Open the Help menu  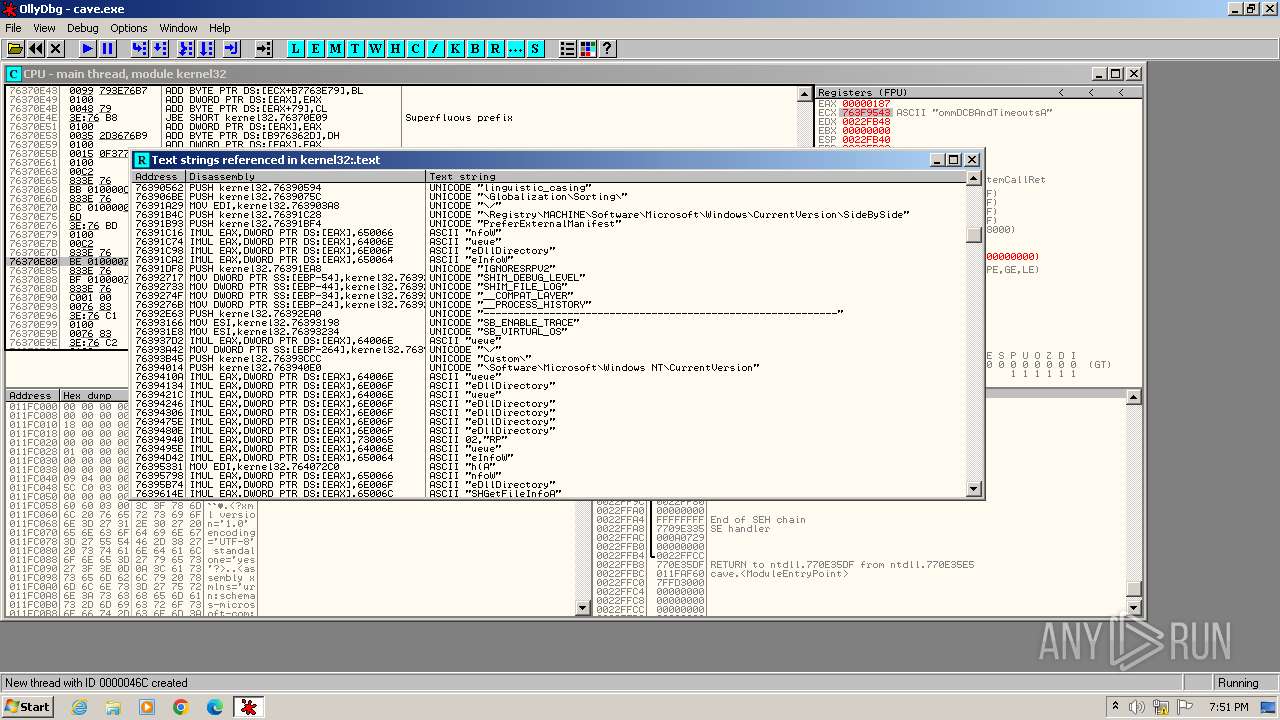[x=220, y=28]
